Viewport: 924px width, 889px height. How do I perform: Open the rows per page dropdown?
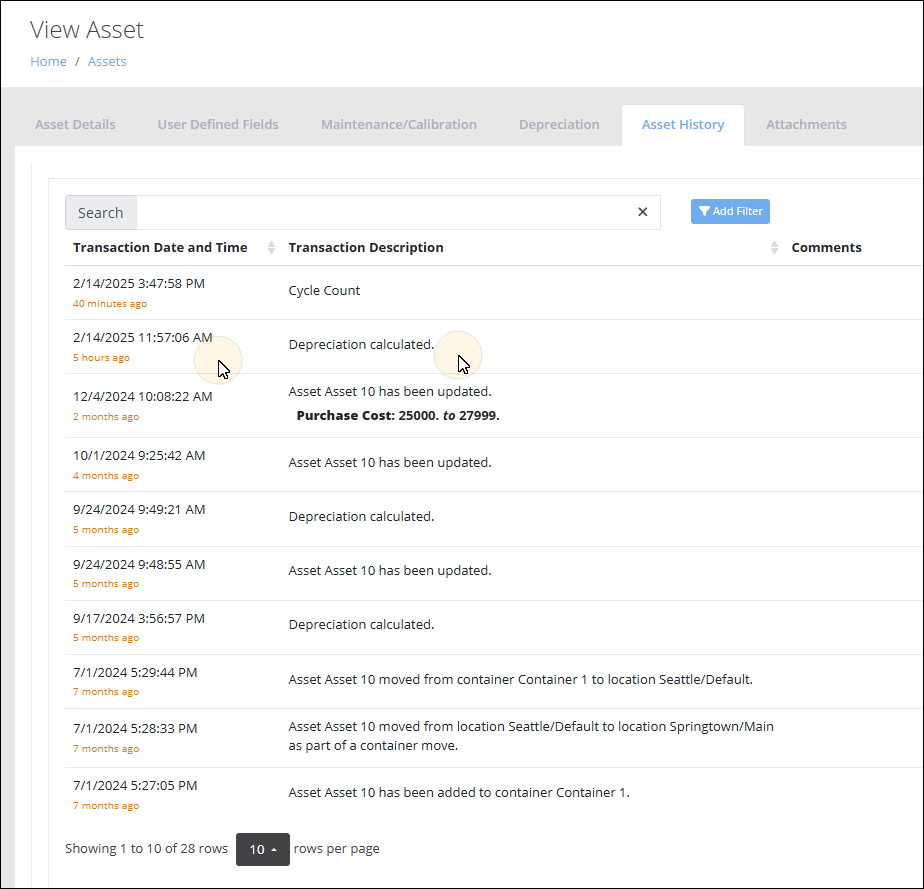click(x=263, y=849)
